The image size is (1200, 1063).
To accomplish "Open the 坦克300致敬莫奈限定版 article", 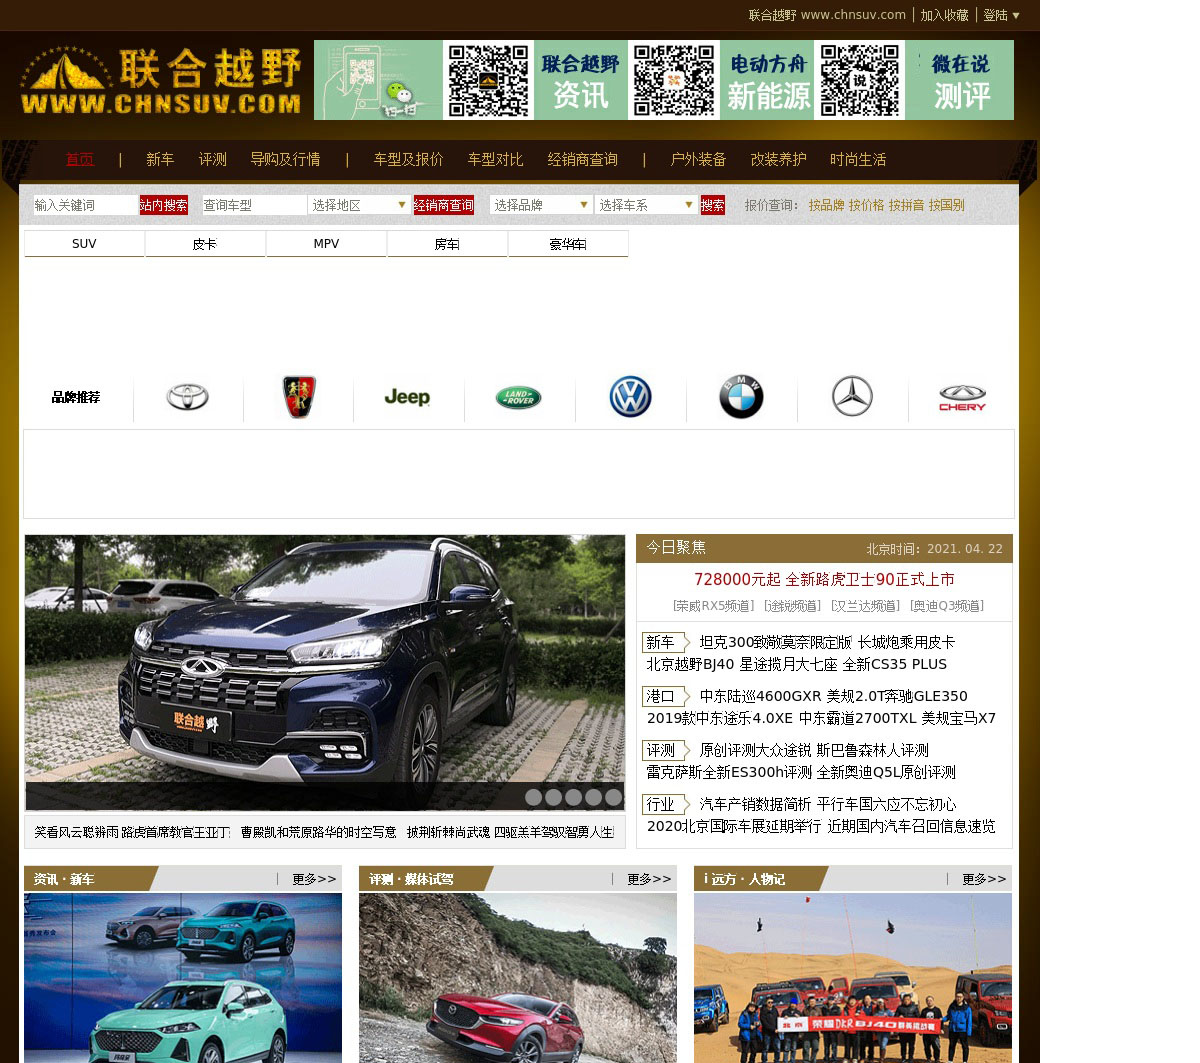I will click(x=776, y=642).
